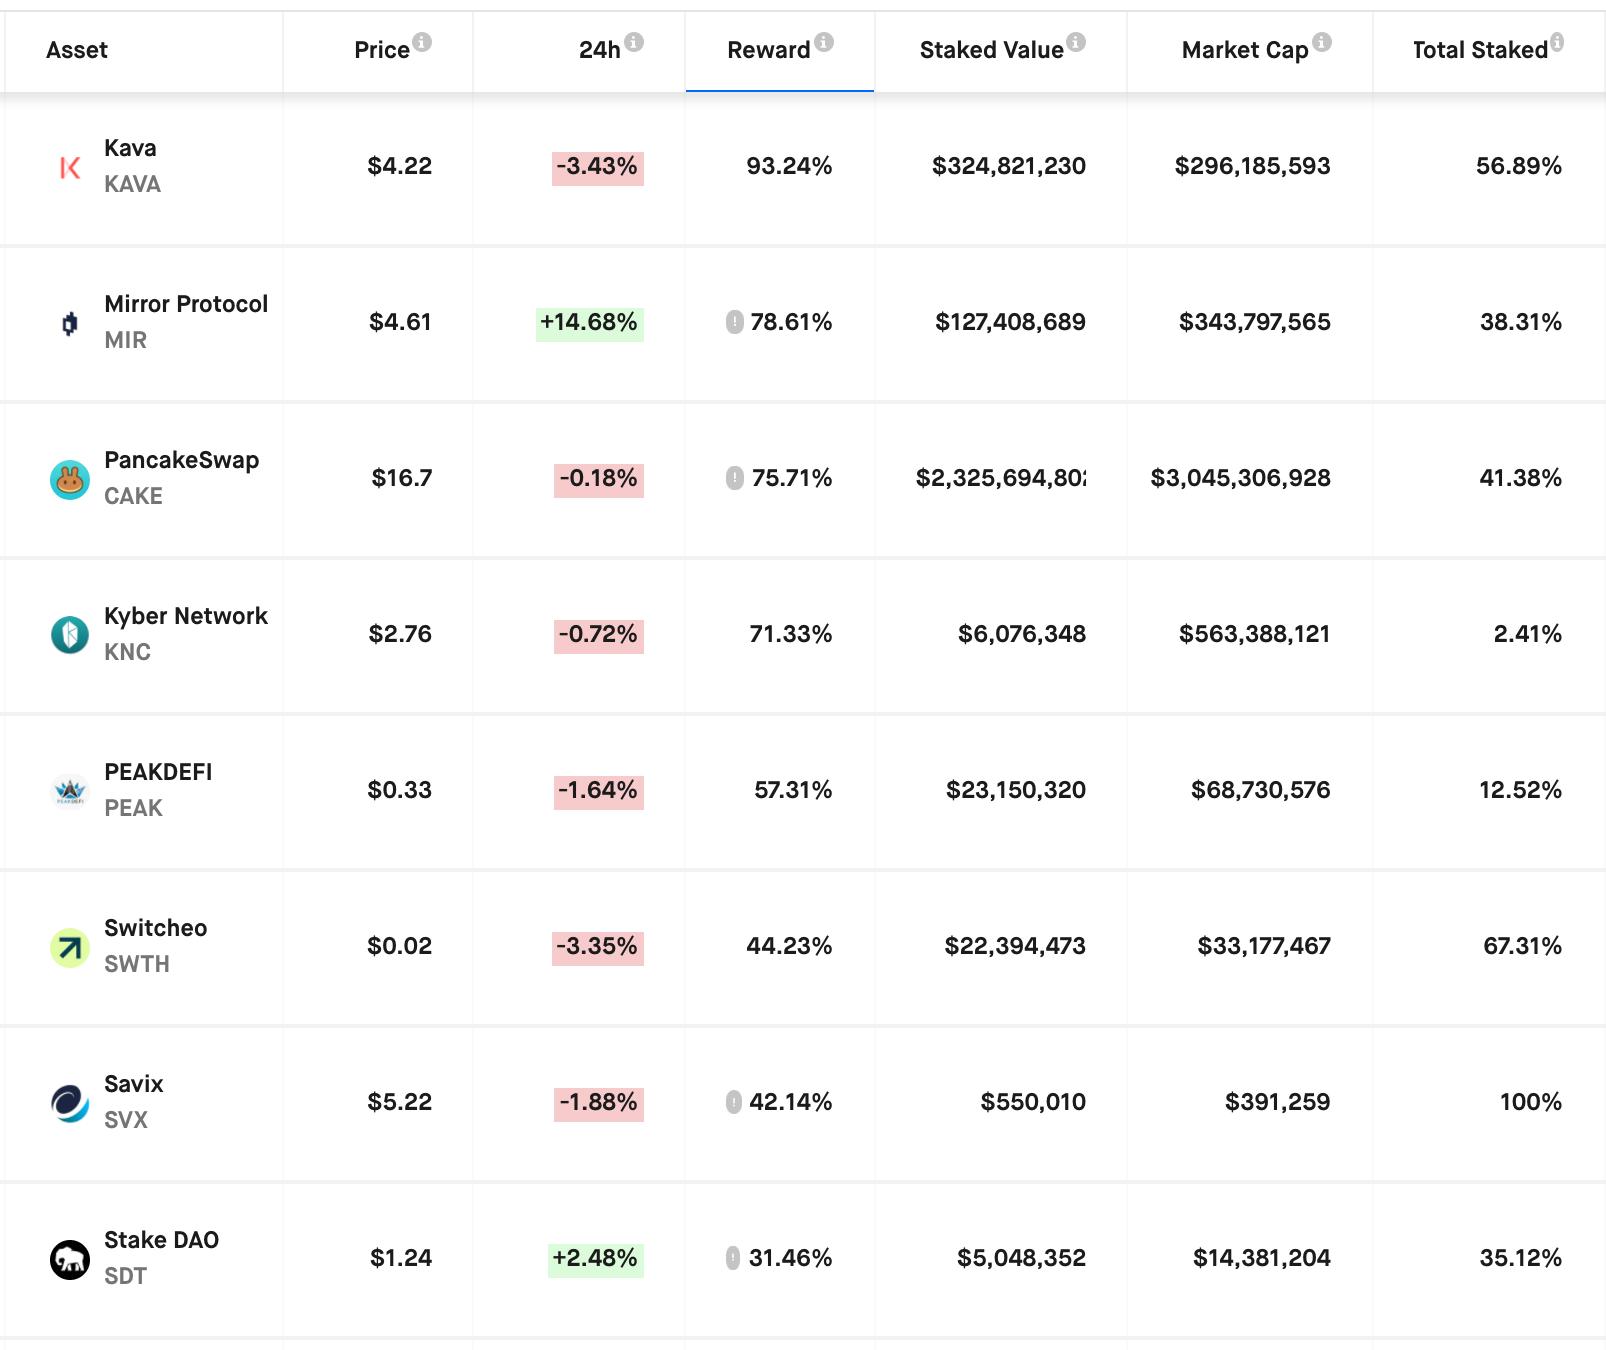Image resolution: width=1606 pixels, height=1350 pixels.
Task: Click Kyber Network market cap $563,388,121
Action: (x=1255, y=634)
